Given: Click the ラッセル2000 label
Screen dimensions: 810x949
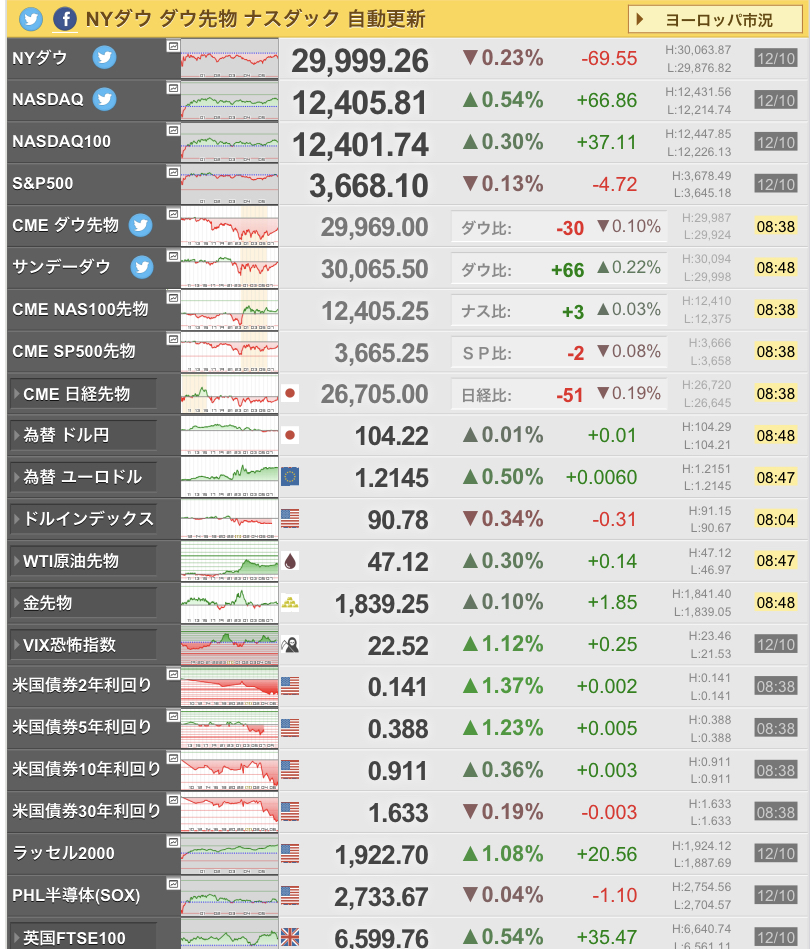Looking at the screenshot, I should click(63, 853).
